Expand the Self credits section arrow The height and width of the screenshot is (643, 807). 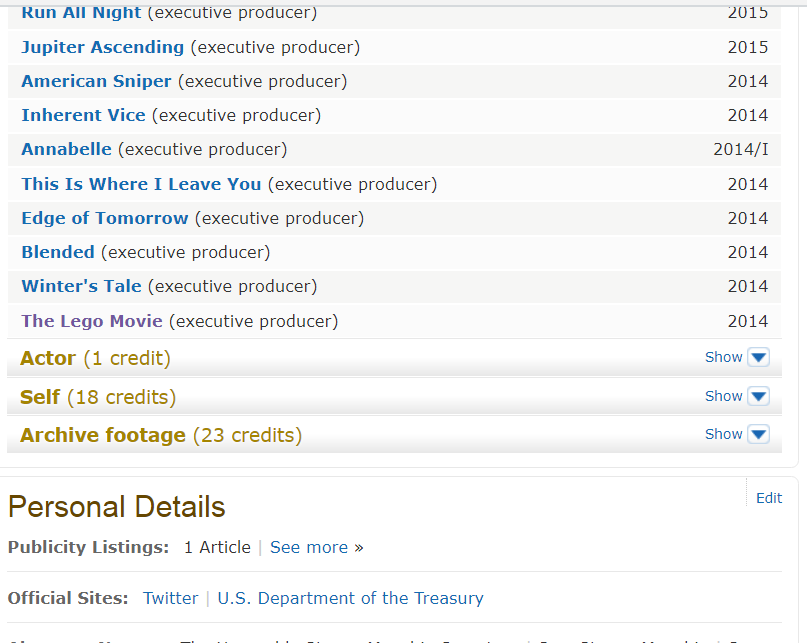(758, 397)
